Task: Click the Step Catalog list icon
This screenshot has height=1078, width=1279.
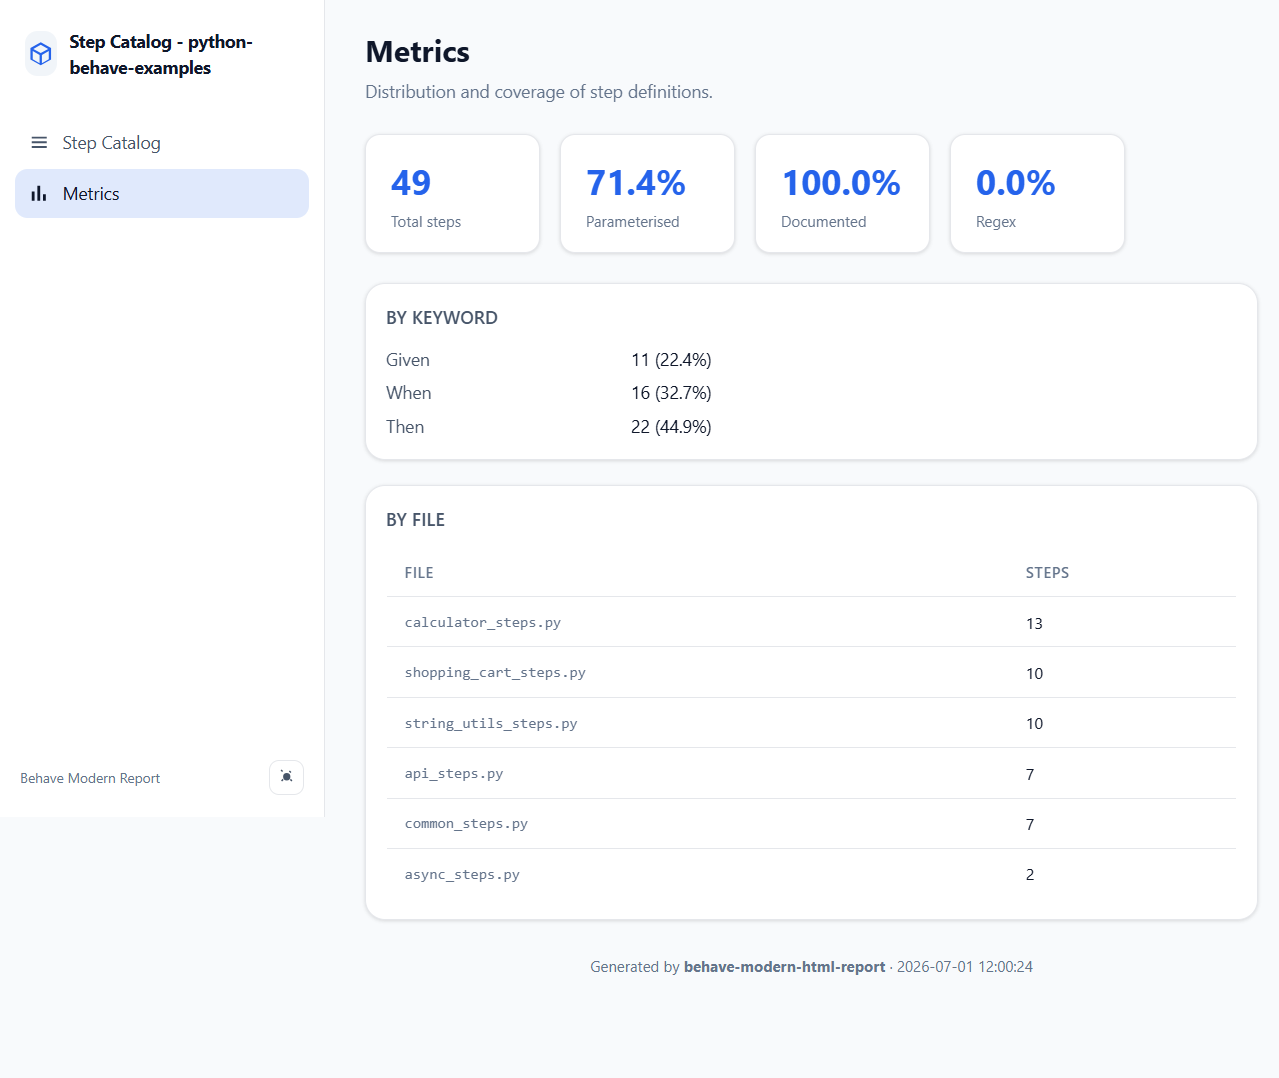Action: pos(39,143)
